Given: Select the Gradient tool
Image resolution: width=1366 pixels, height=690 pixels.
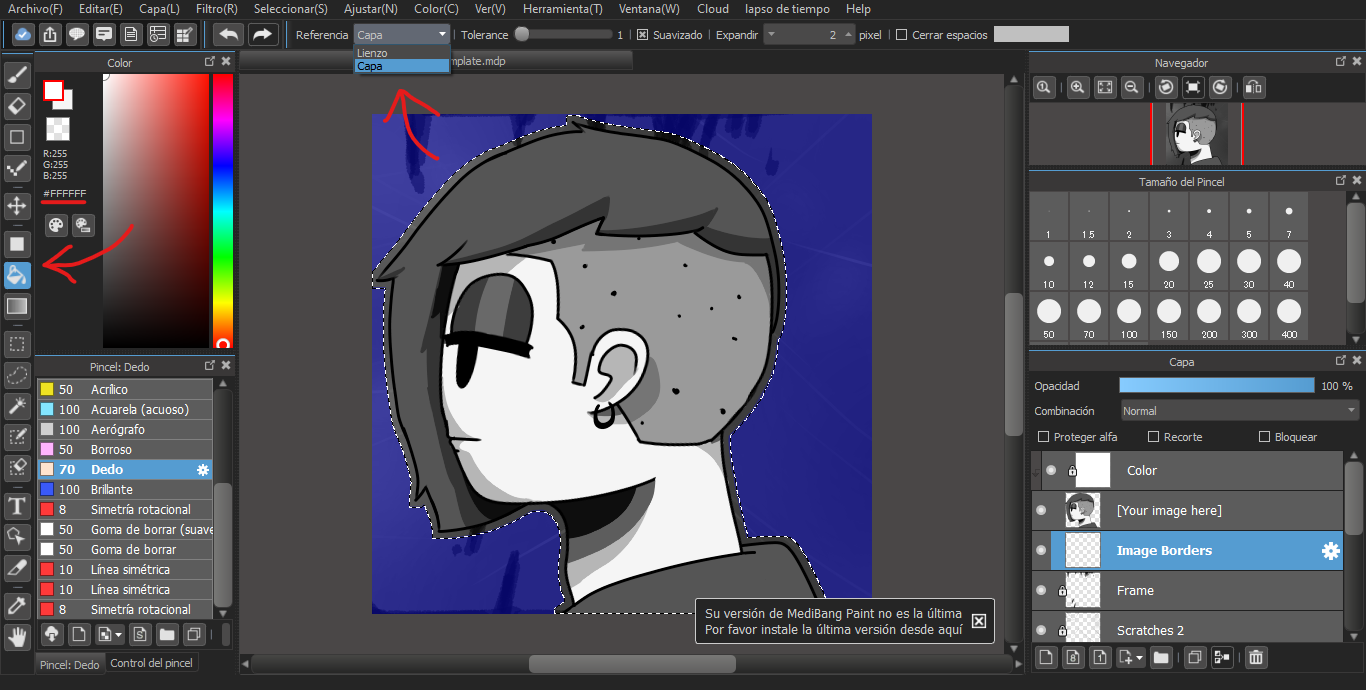Looking at the screenshot, I should point(17,306).
